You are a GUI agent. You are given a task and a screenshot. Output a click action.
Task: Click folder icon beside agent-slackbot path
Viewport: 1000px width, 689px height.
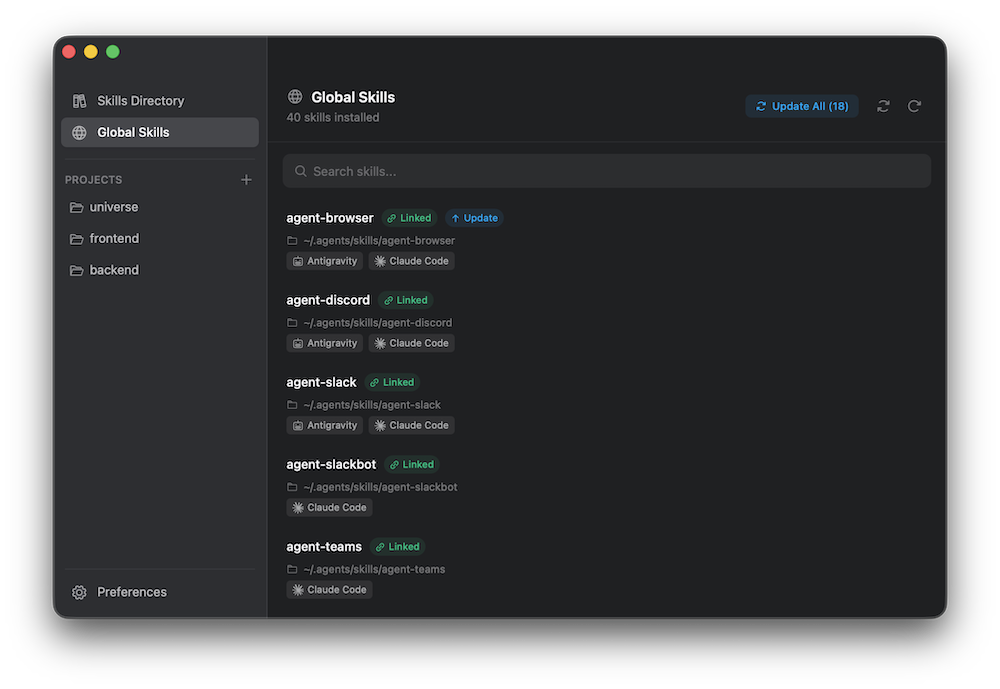click(x=292, y=487)
